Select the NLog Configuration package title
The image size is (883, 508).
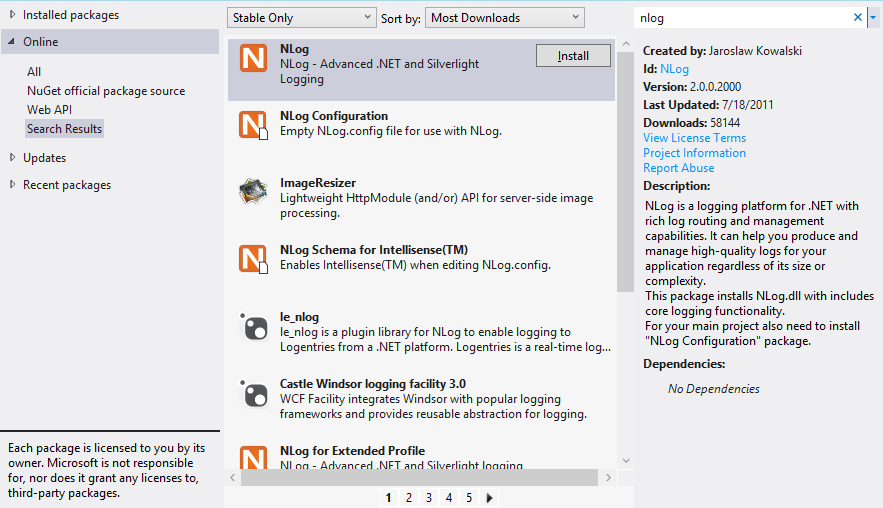(334, 116)
